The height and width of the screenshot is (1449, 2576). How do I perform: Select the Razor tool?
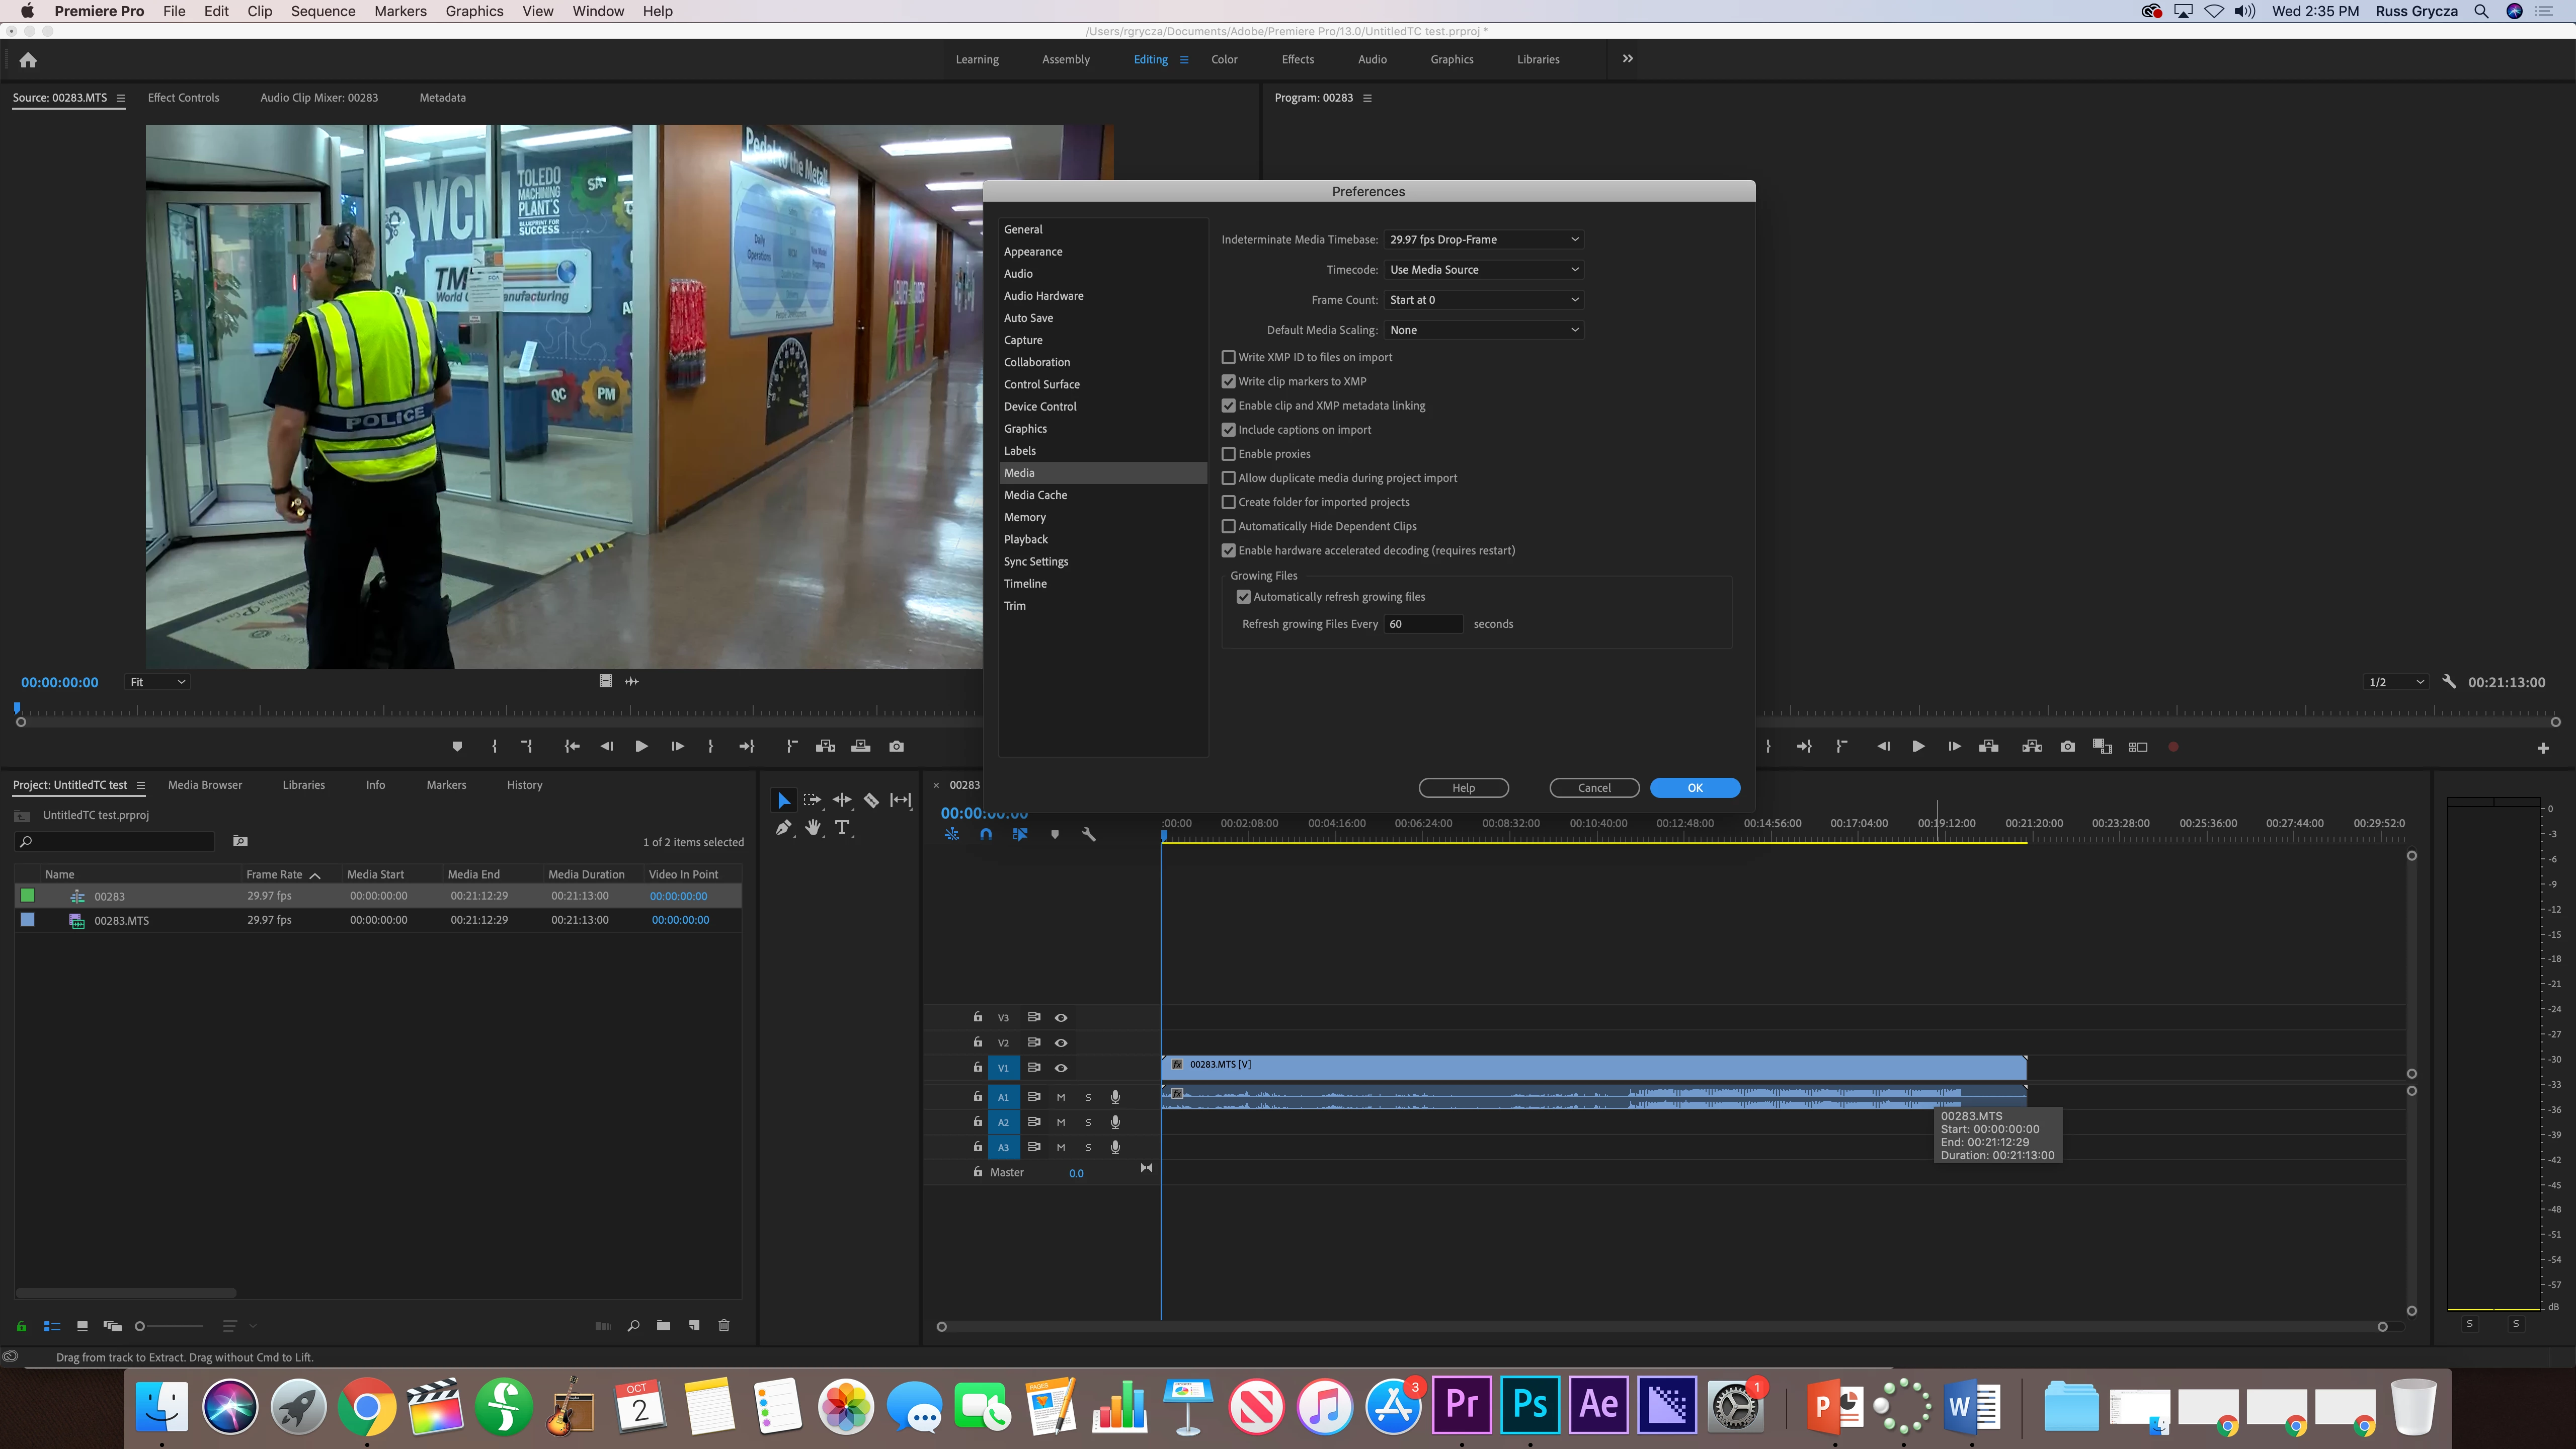point(871,800)
